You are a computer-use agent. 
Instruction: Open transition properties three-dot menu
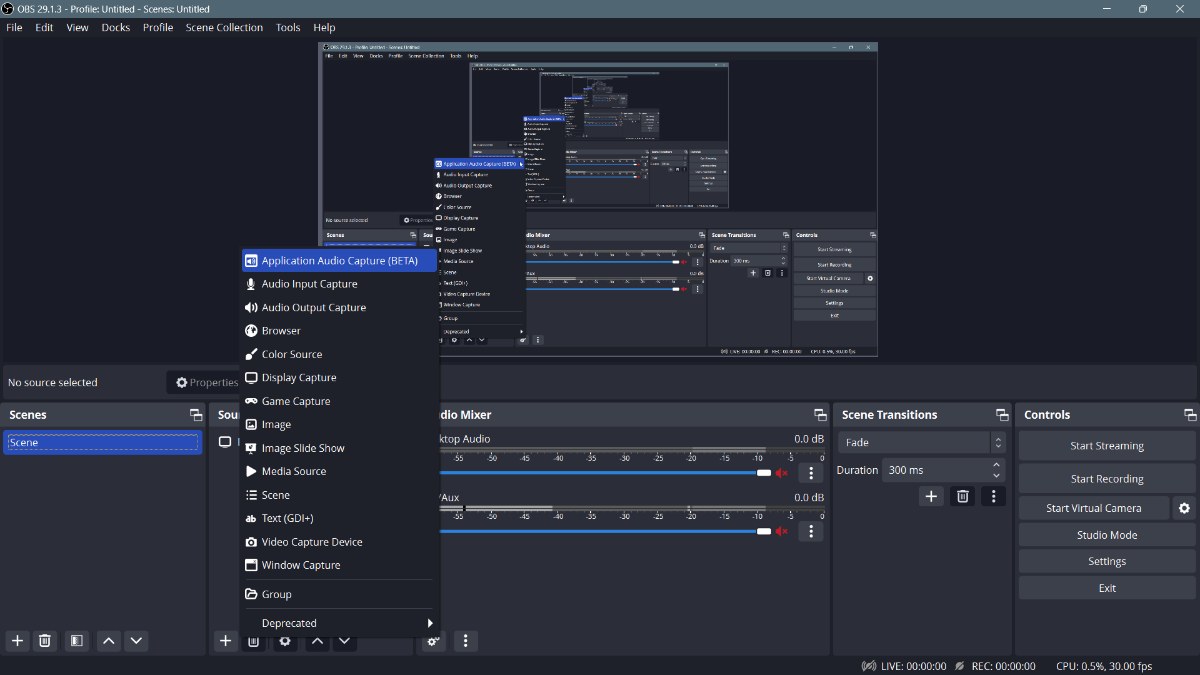pos(993,496)
